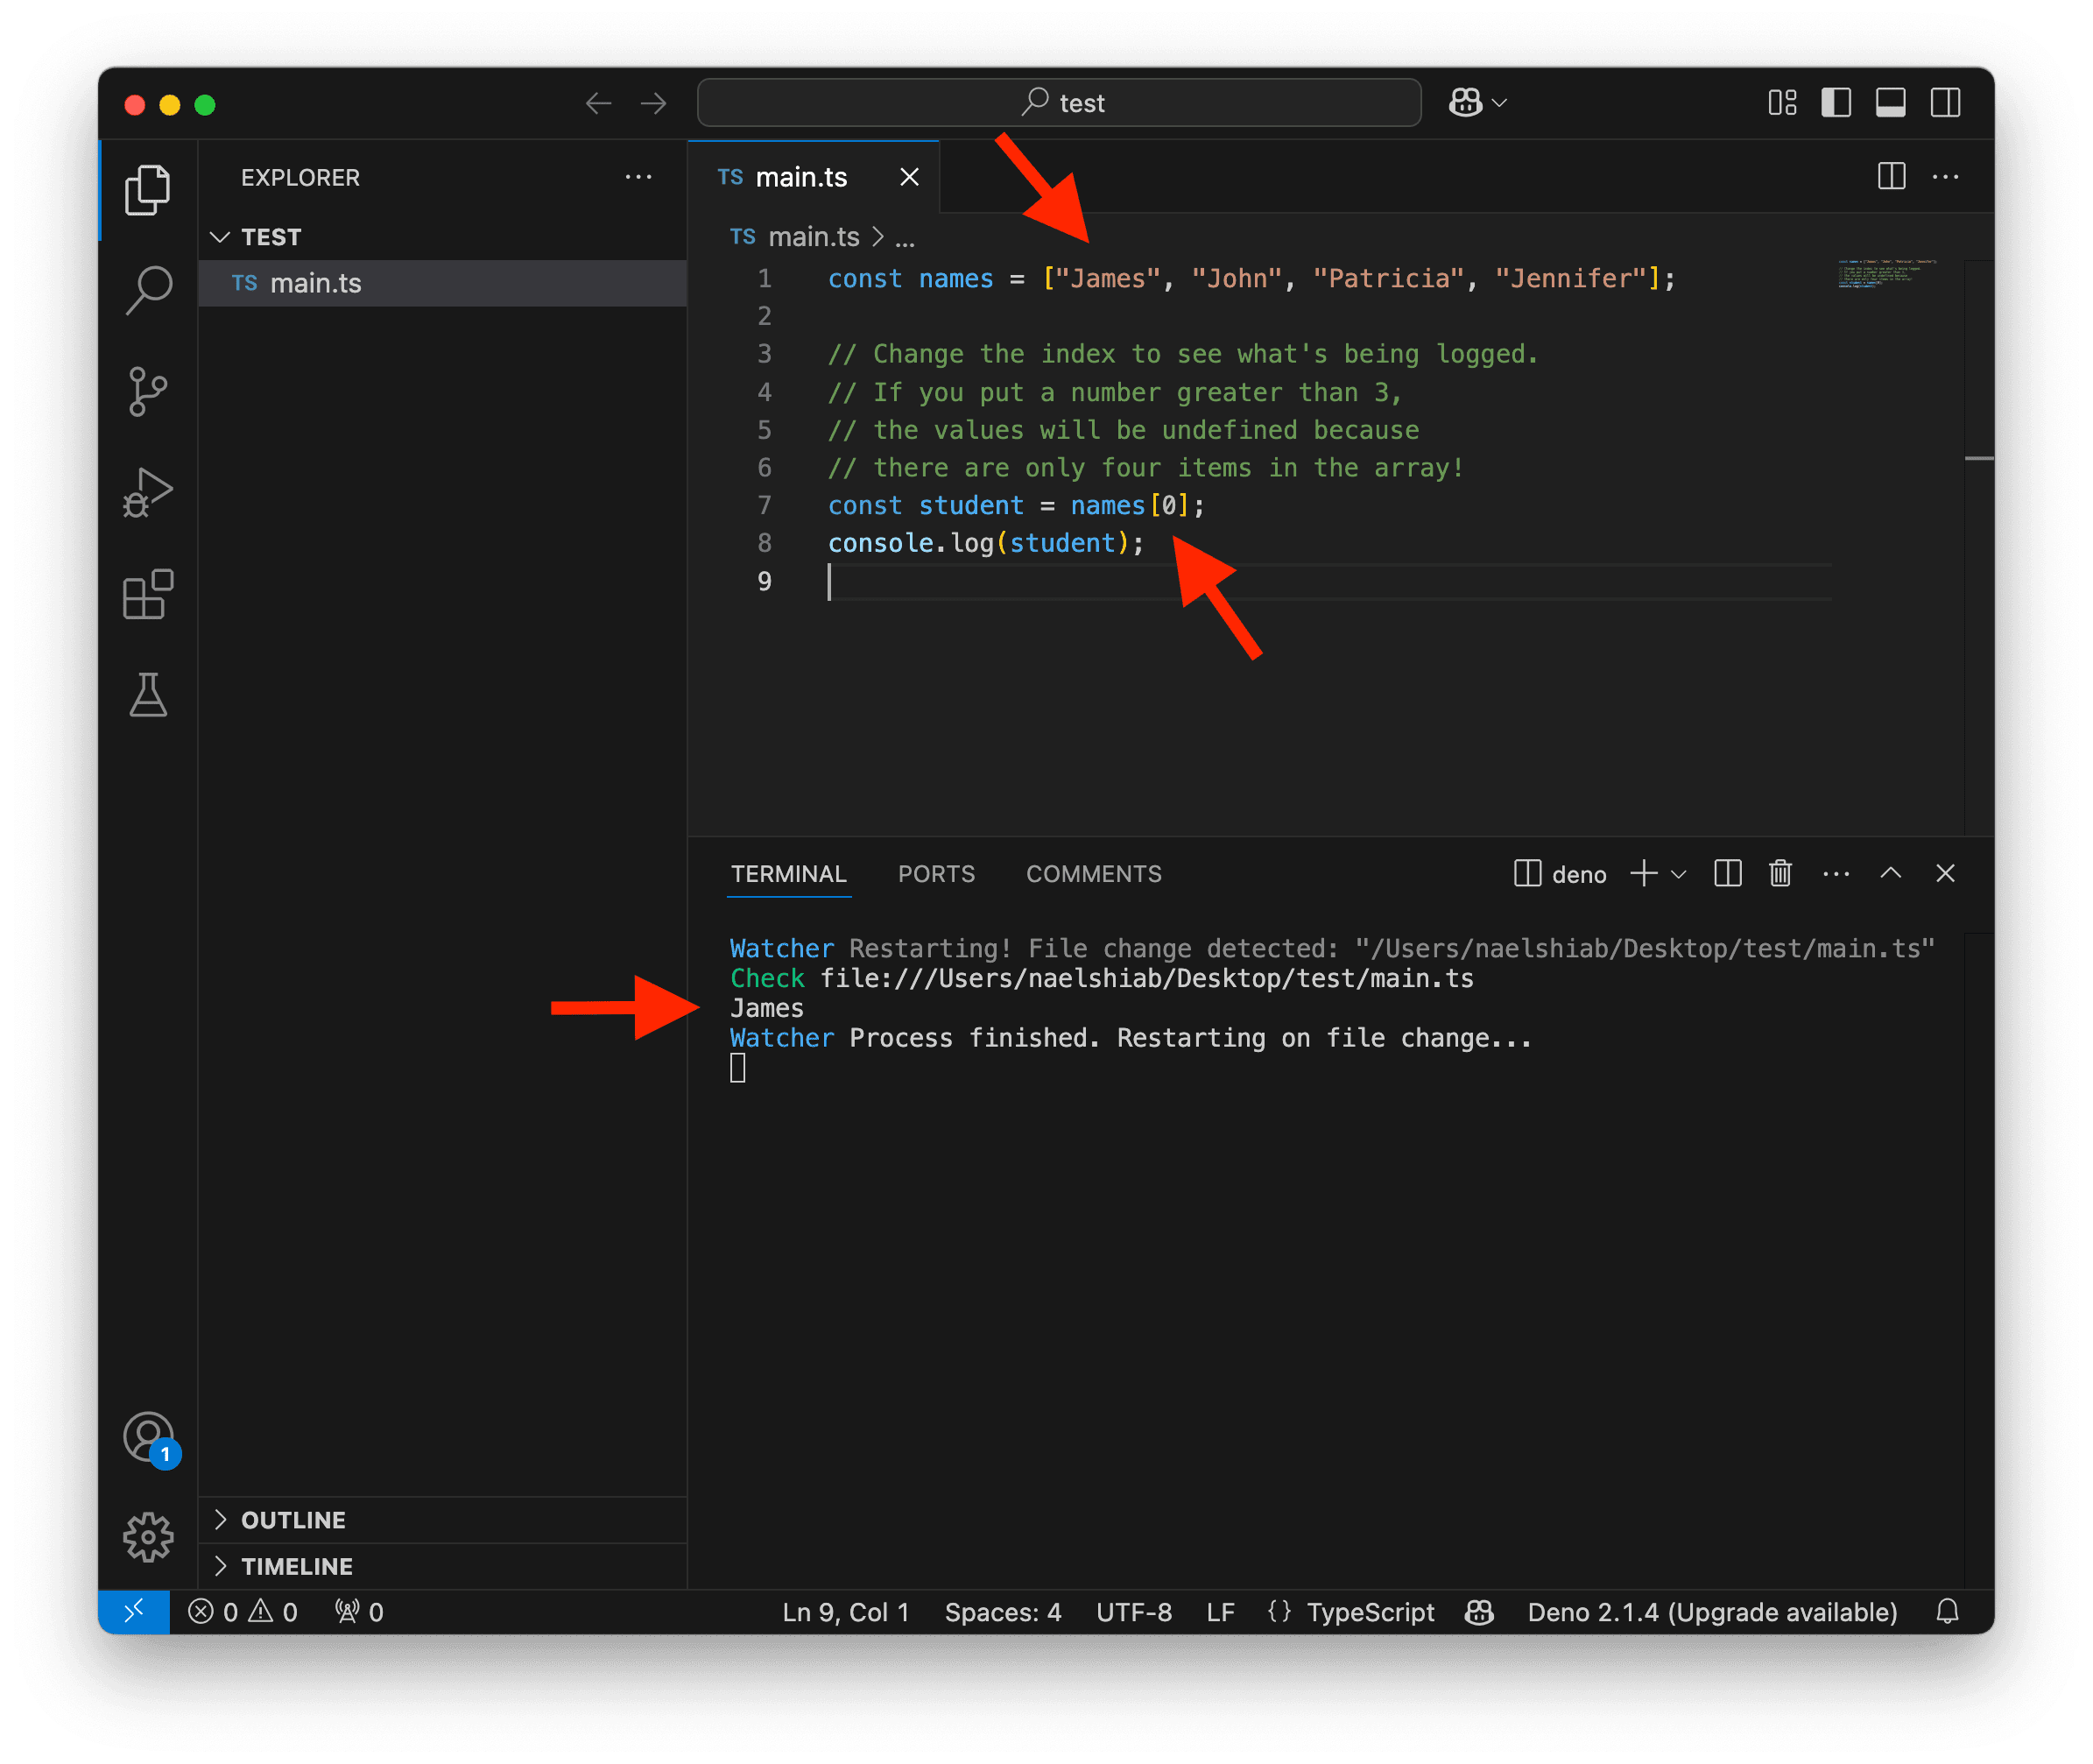Viewport: 2093px width, 1764px height.
Task: Expand the TIMELINE section
Action: click(x=442, y=1565)
